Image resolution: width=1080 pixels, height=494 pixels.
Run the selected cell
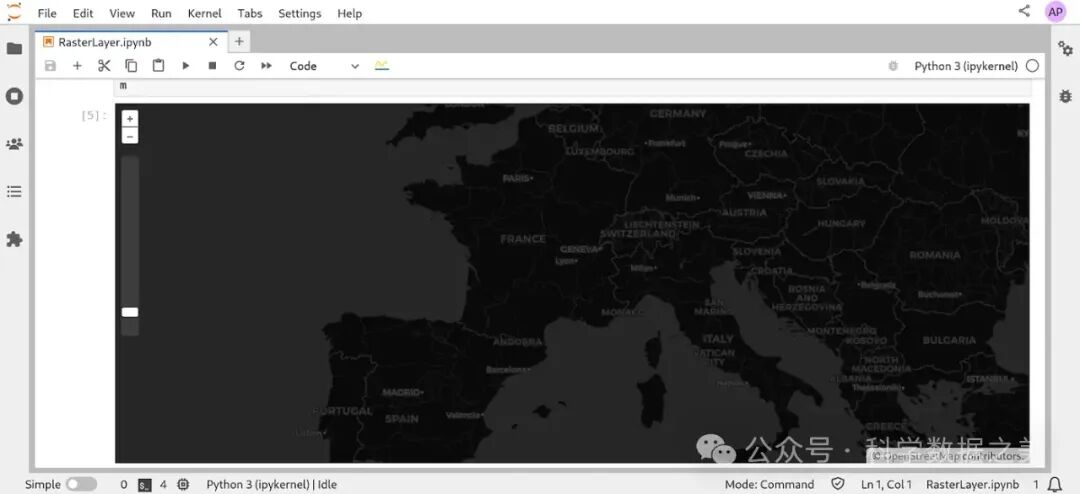tap(185, 66)
